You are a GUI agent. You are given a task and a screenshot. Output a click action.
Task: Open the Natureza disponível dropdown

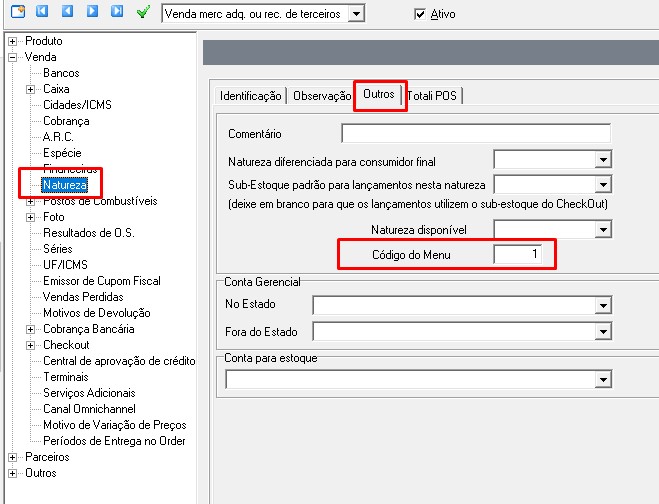(x=603, y=230)
